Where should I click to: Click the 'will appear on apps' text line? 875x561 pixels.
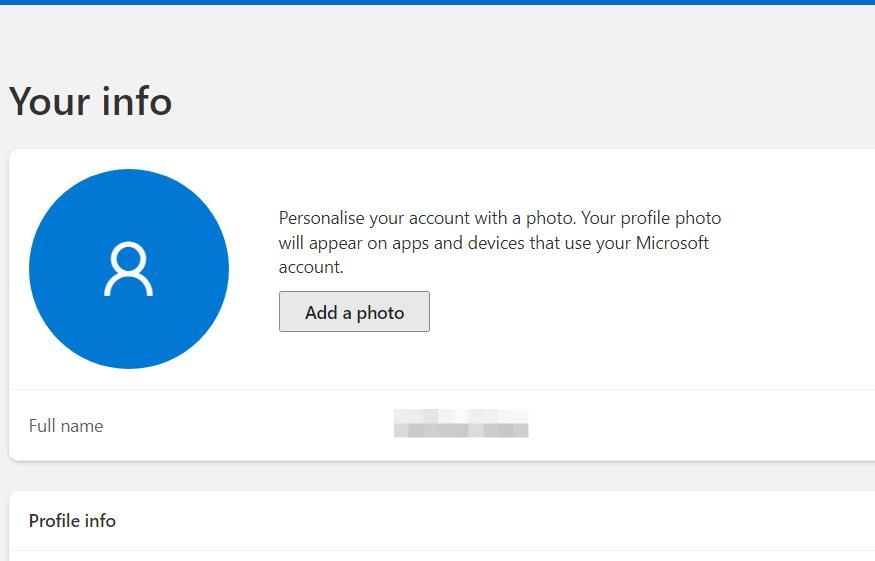point(493,243)
